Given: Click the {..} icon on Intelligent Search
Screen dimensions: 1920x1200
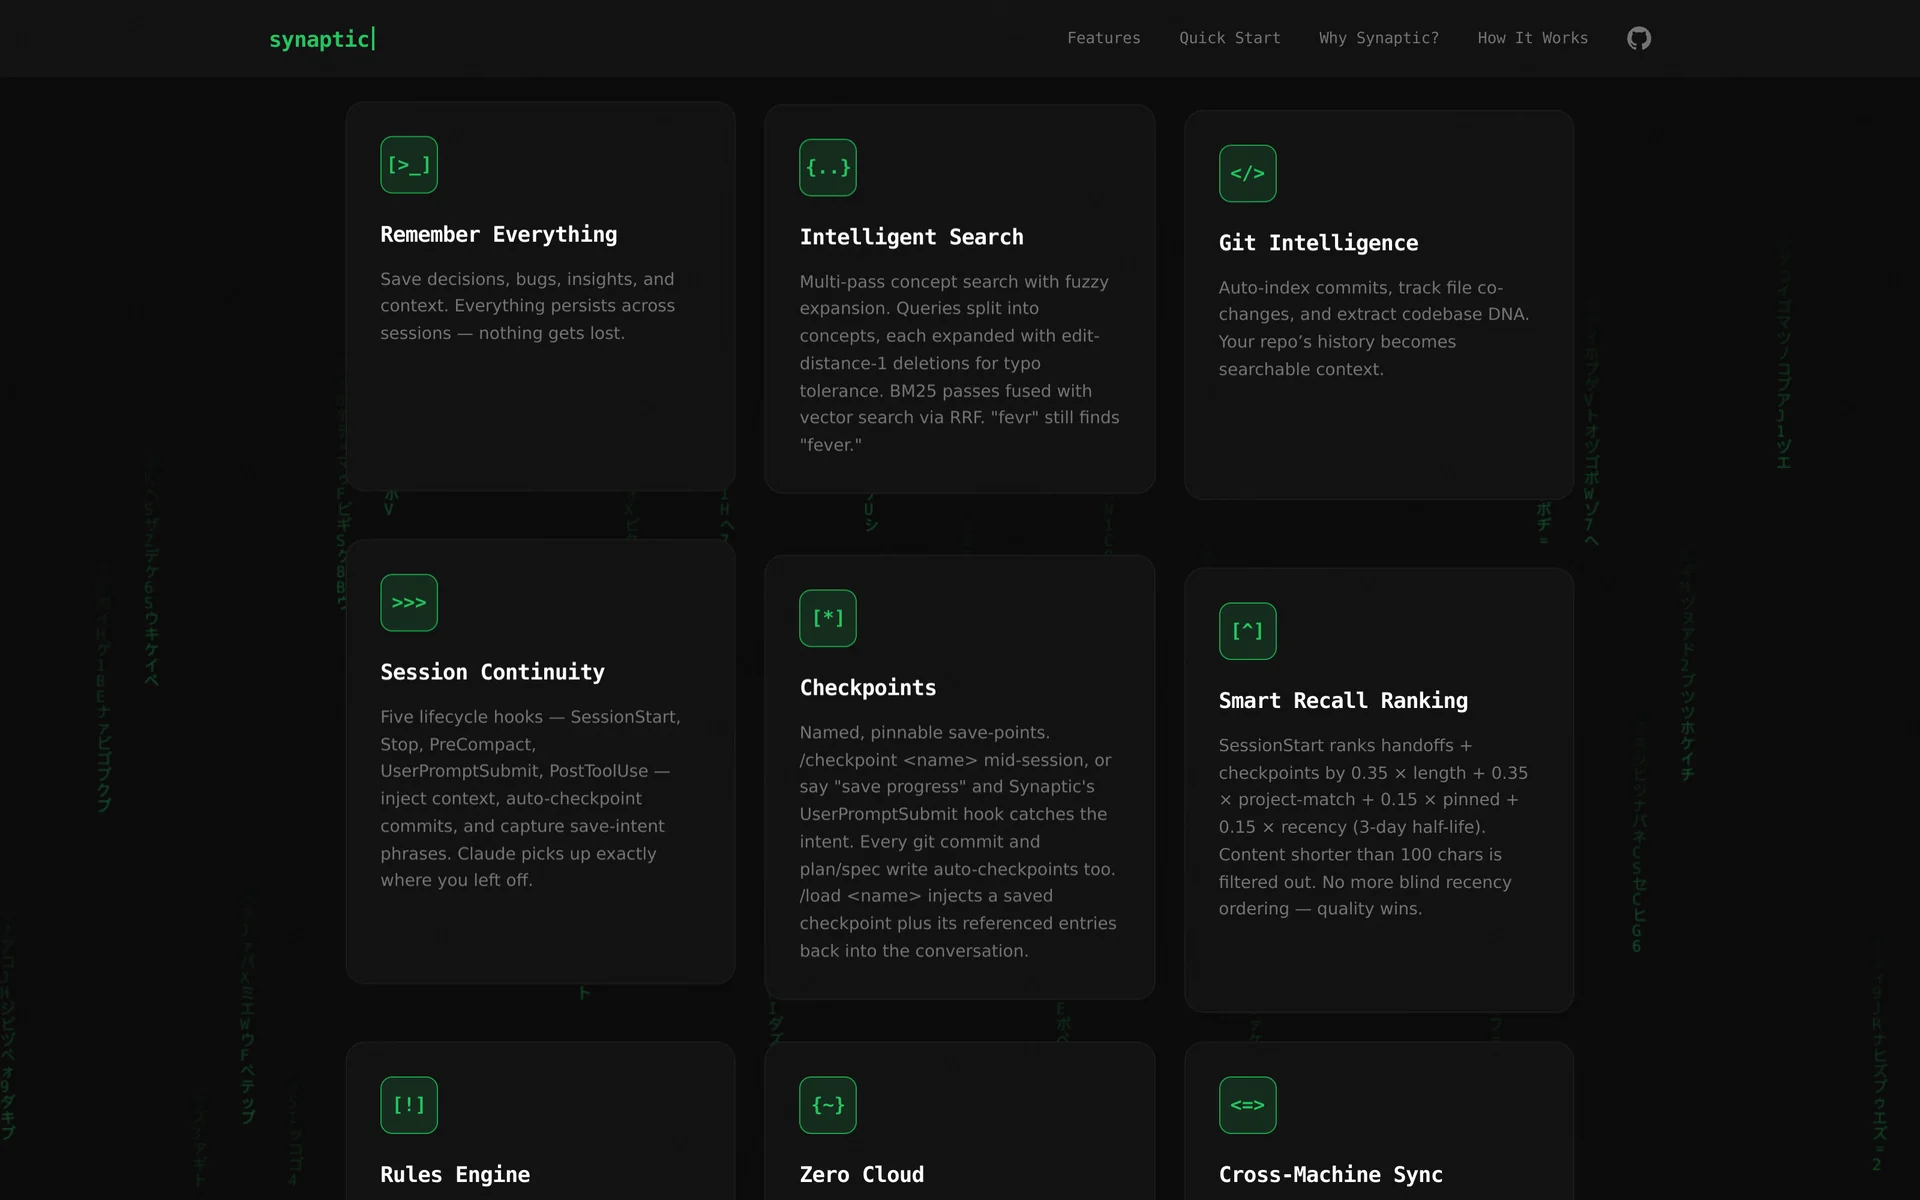Looking at the screenshot, I should pyautogui.click(x=828, y=168).
